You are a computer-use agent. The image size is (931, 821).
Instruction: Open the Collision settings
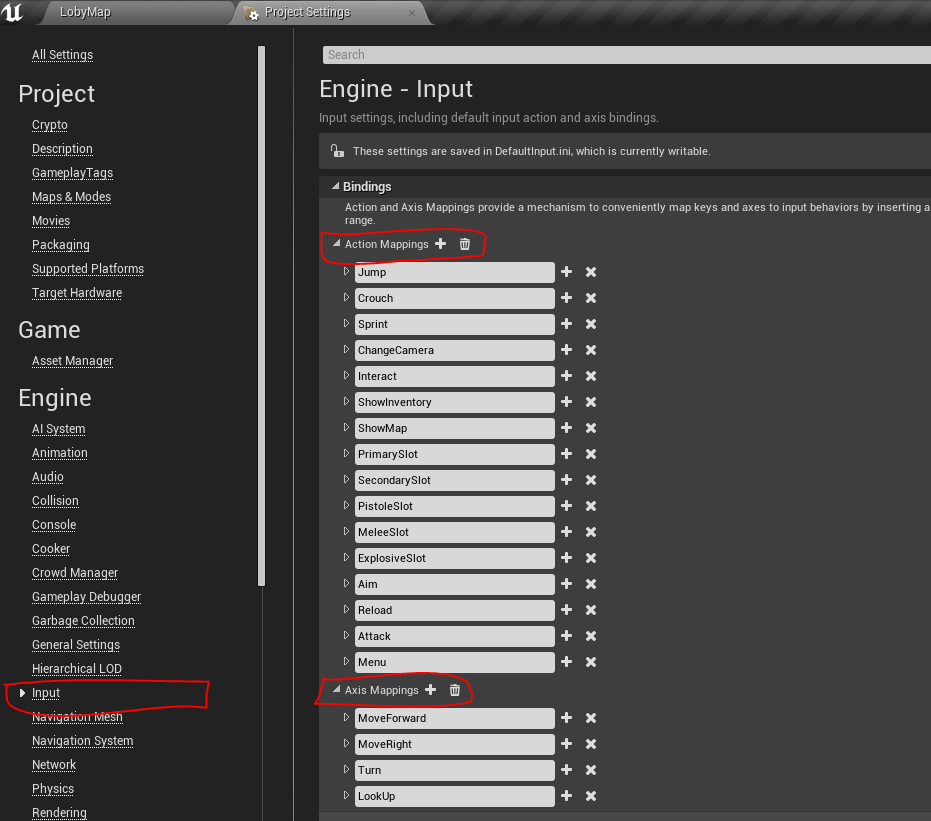click(x=55, y=501)
